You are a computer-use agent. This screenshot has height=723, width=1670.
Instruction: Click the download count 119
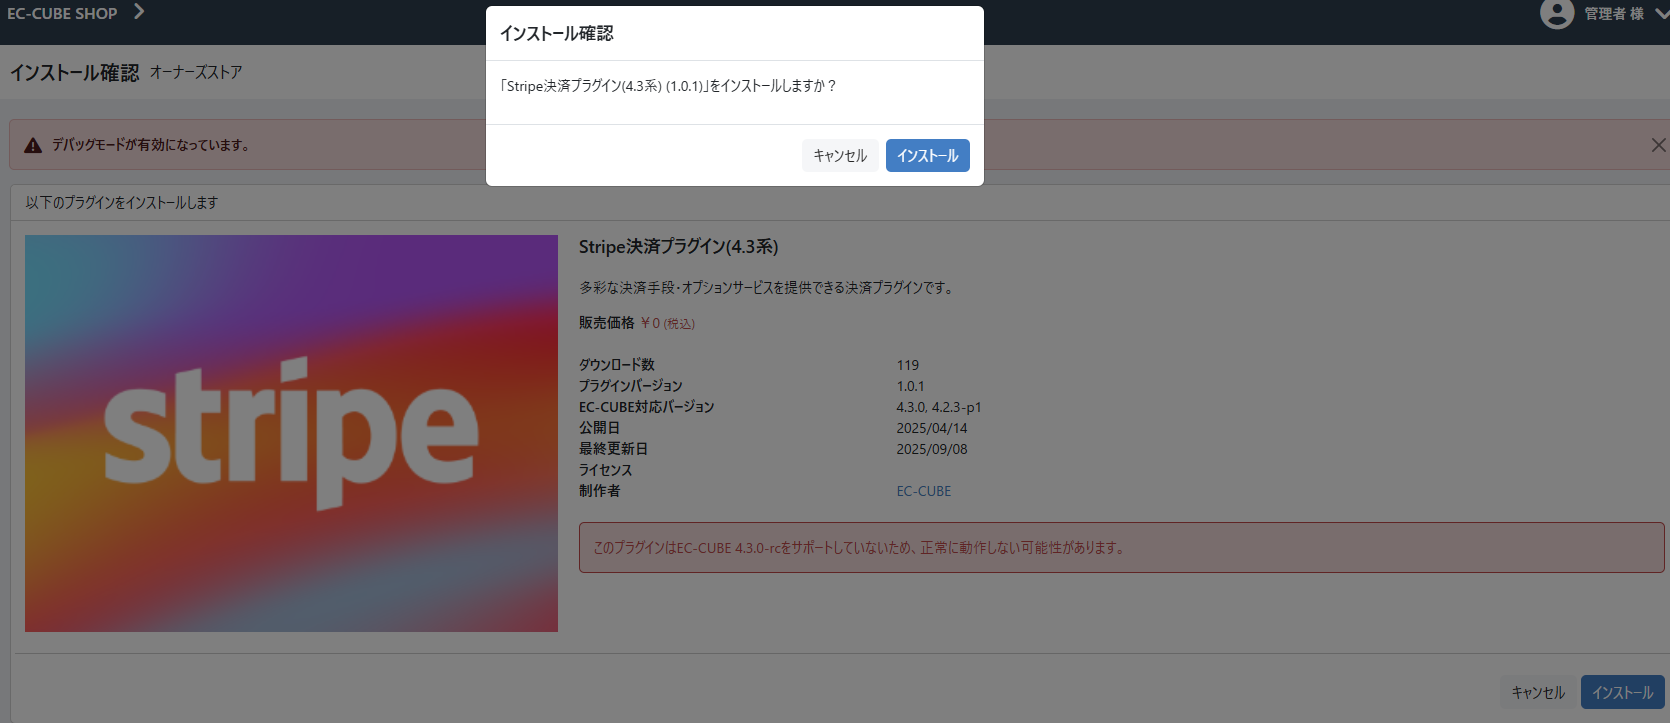point(907,365)
